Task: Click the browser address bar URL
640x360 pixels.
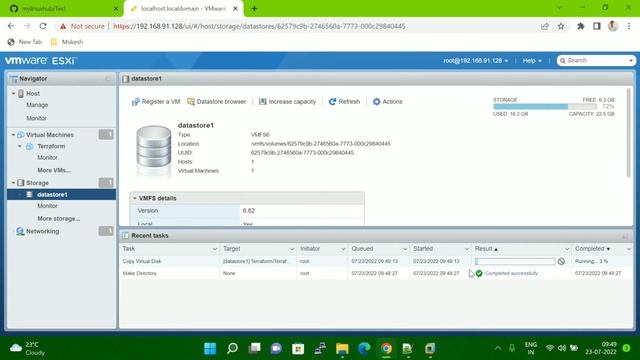Action: point(259,26)
